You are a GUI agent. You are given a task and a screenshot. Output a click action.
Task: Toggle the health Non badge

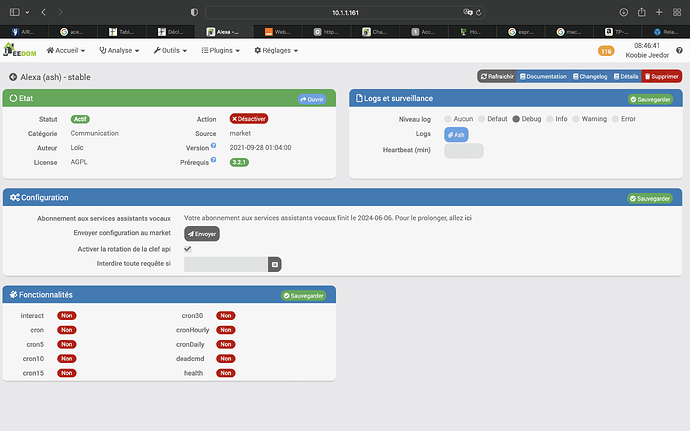click(x=226, y=373)
